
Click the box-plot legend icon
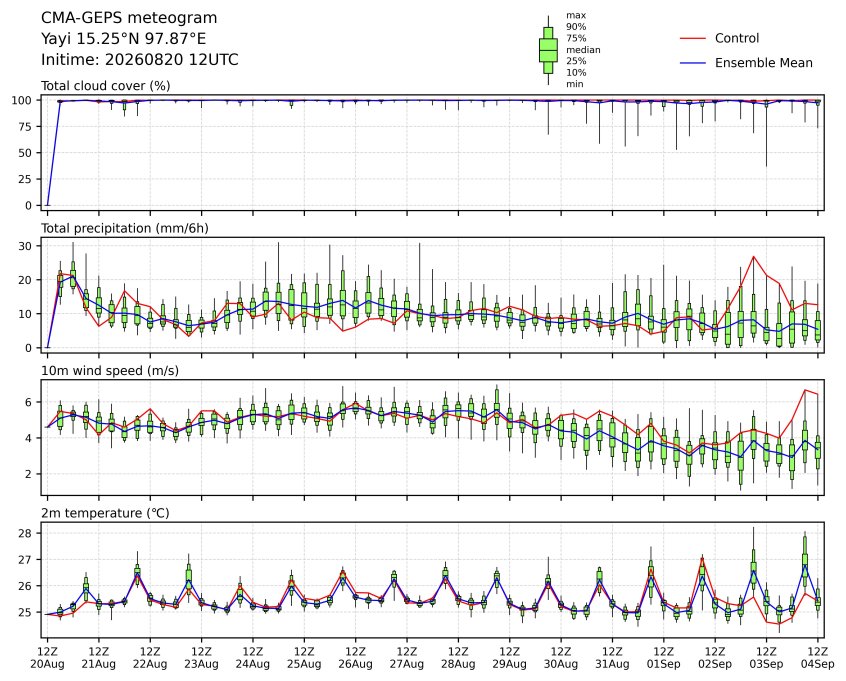tap(548, 50)
